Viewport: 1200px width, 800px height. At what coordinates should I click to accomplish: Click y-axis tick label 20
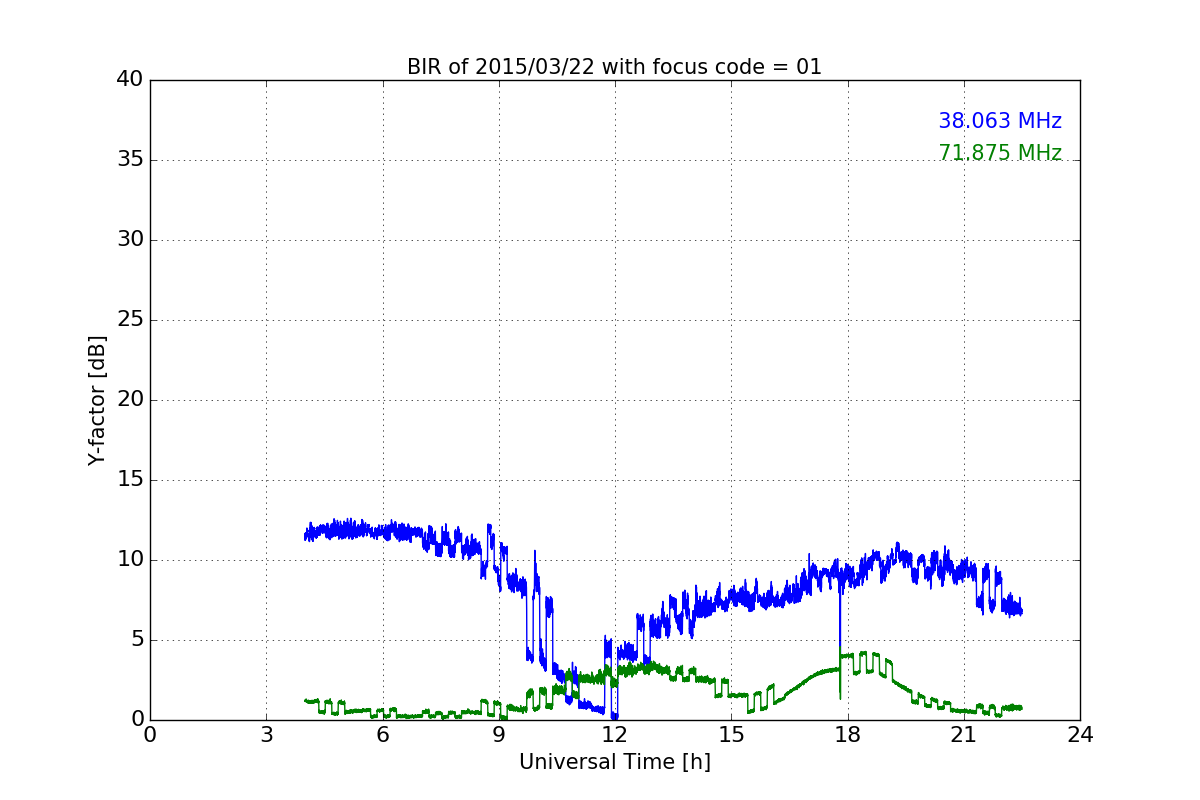[x=129, y=400]
